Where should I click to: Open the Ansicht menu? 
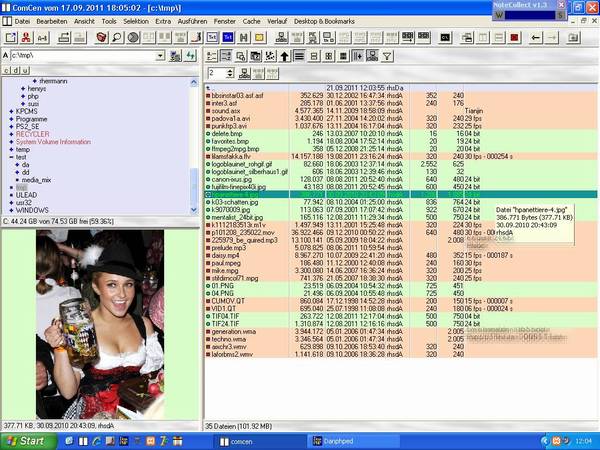click(x=84, y=21)
